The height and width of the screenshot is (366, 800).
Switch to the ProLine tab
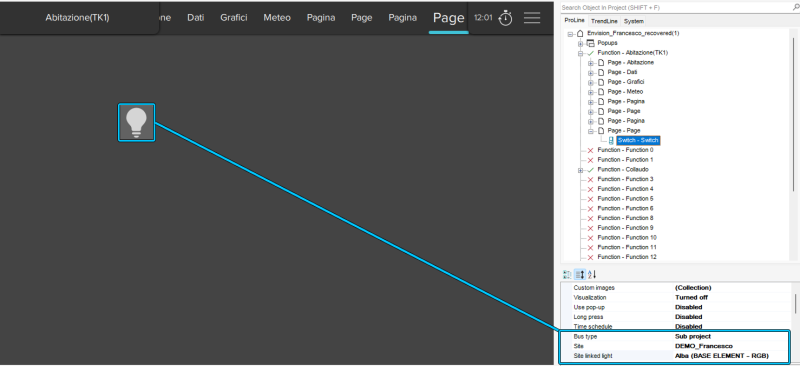point(574,20)
